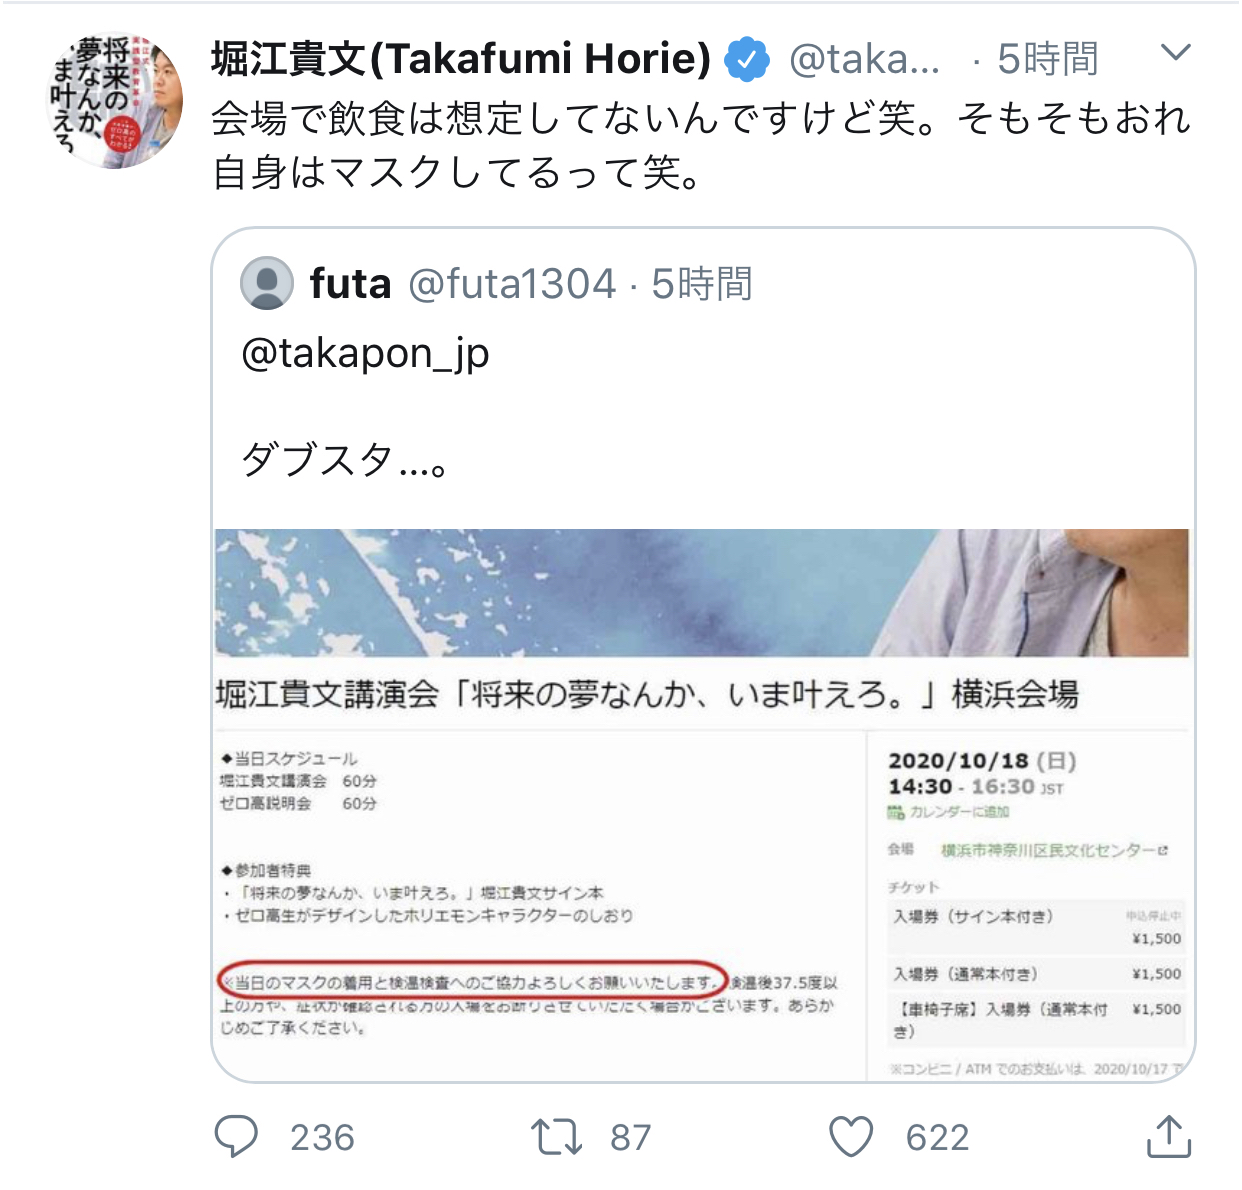1242x1190 pixels.
Task: Expand the tweet options chevron
Action: coord(1176,52)
